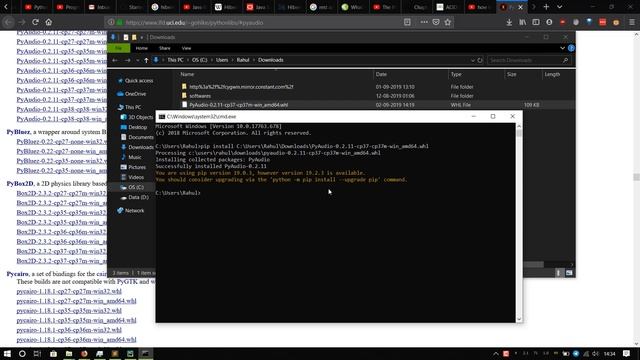This screenshot has height=360, width=640.
Task: Open page actions three-dot menu in address bar
Action: [x=424, y=22]
